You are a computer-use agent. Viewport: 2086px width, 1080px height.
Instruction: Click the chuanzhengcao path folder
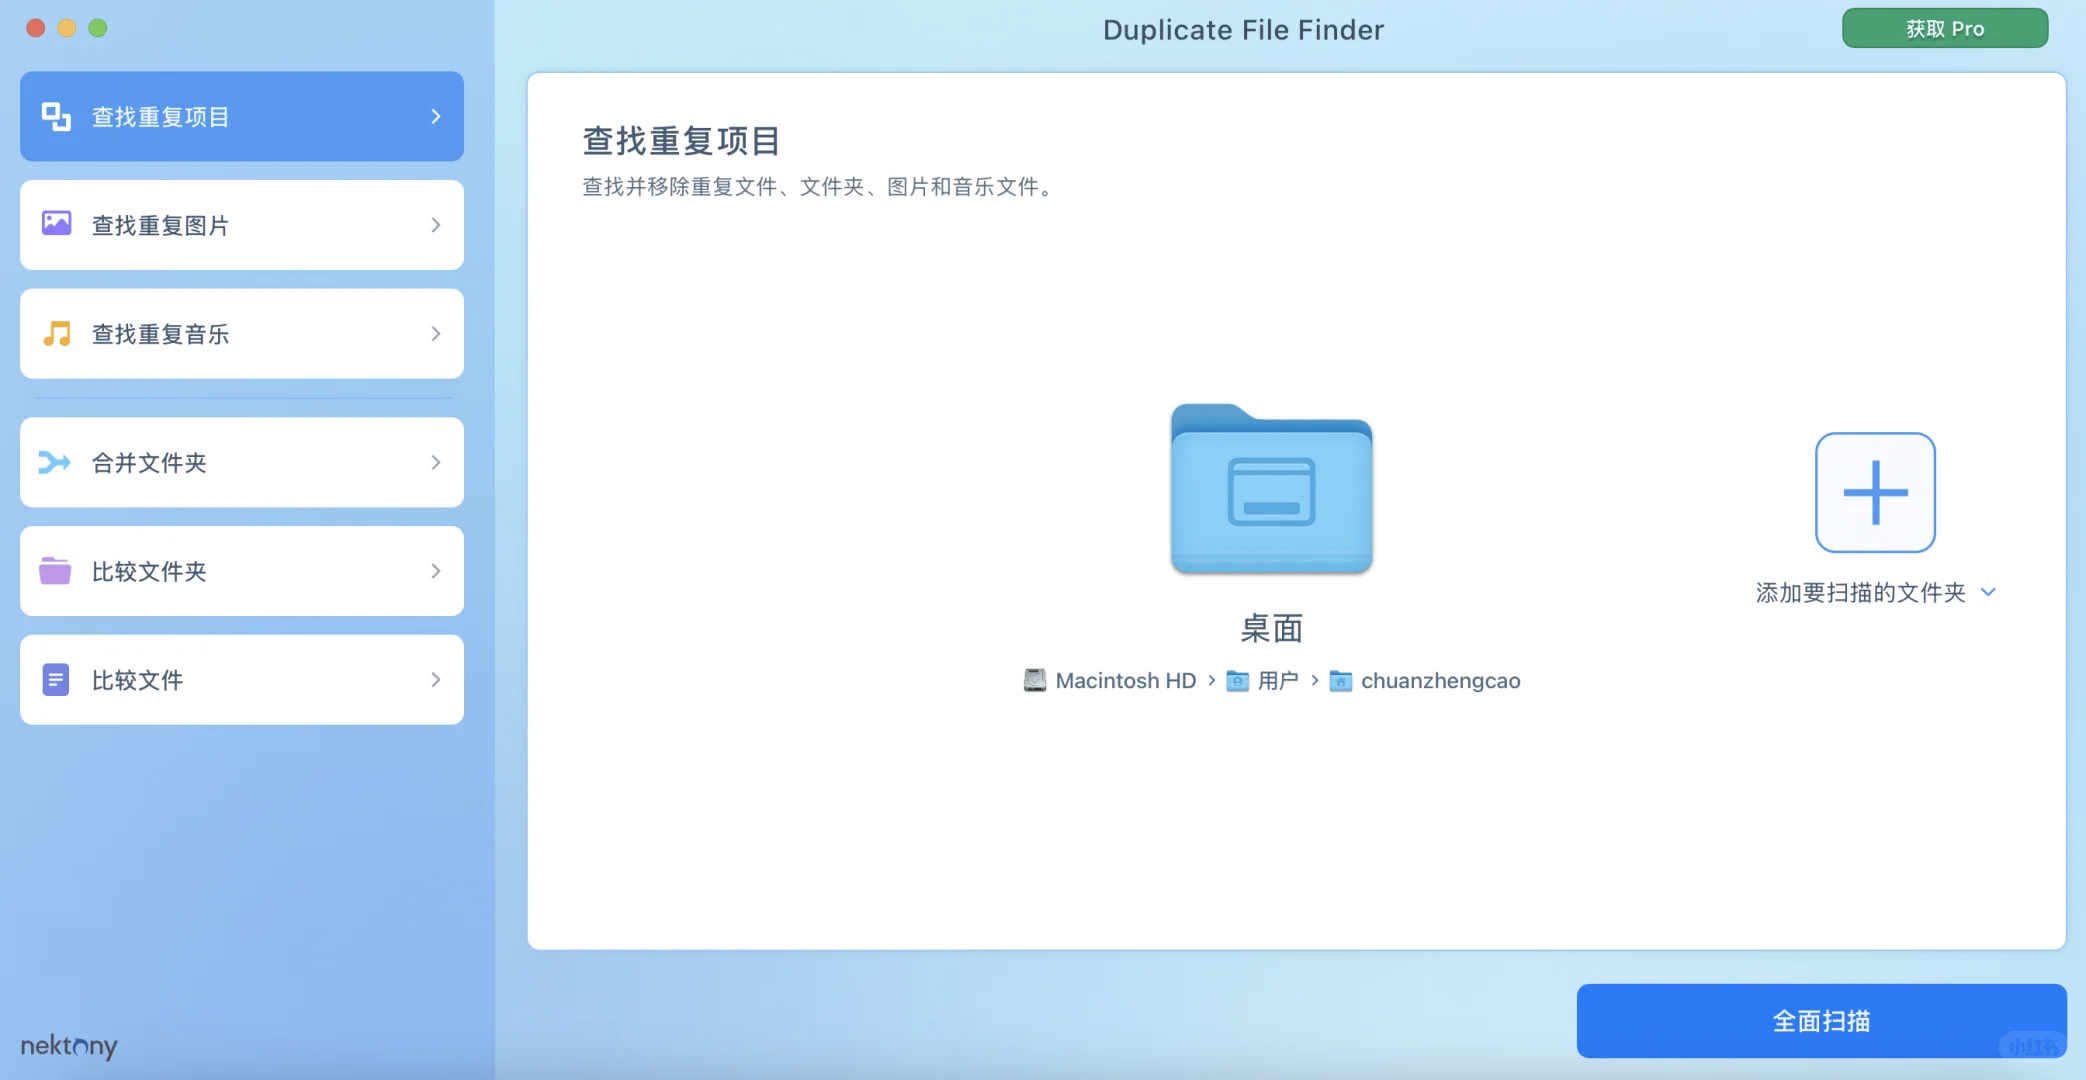point(1439,681)
